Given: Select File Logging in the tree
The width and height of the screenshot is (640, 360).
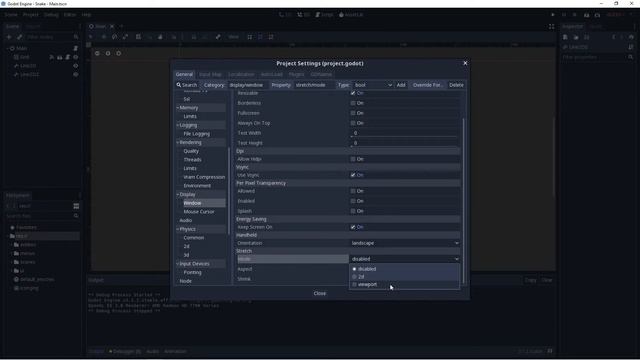Looking at the screenshot, I should [196, 134].
